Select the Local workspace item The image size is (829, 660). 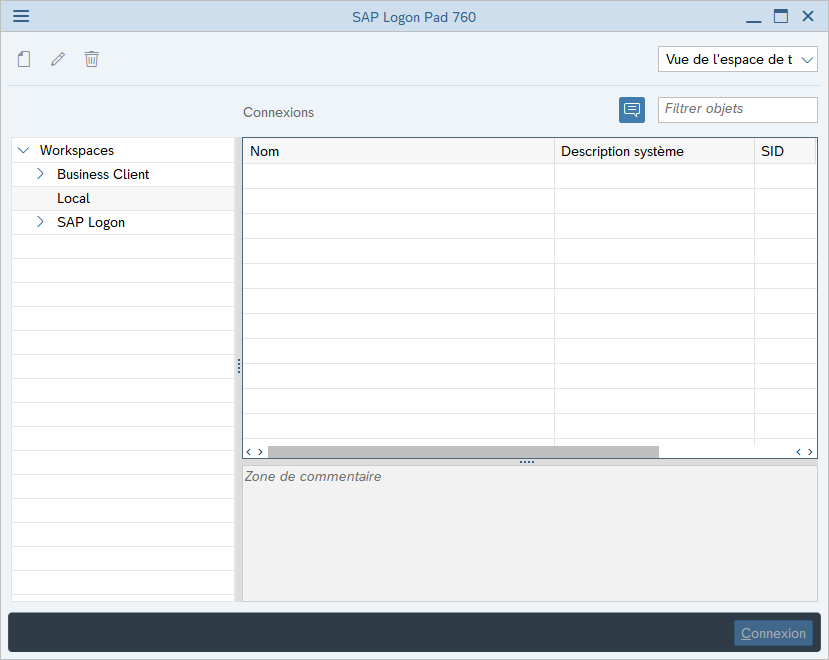coord(73,198)
